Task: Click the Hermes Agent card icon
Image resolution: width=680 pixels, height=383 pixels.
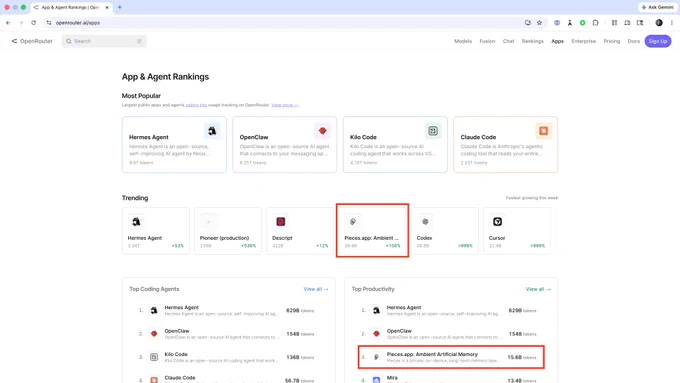Action: pyautogui.click(x=212, y=131)
